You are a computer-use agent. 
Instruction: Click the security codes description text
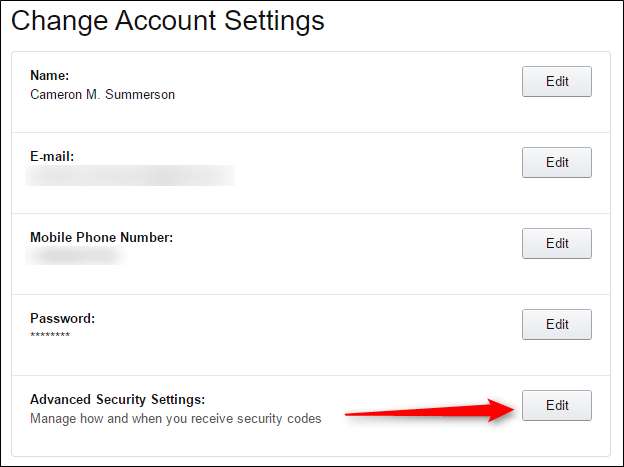click(x=176, y=418)
